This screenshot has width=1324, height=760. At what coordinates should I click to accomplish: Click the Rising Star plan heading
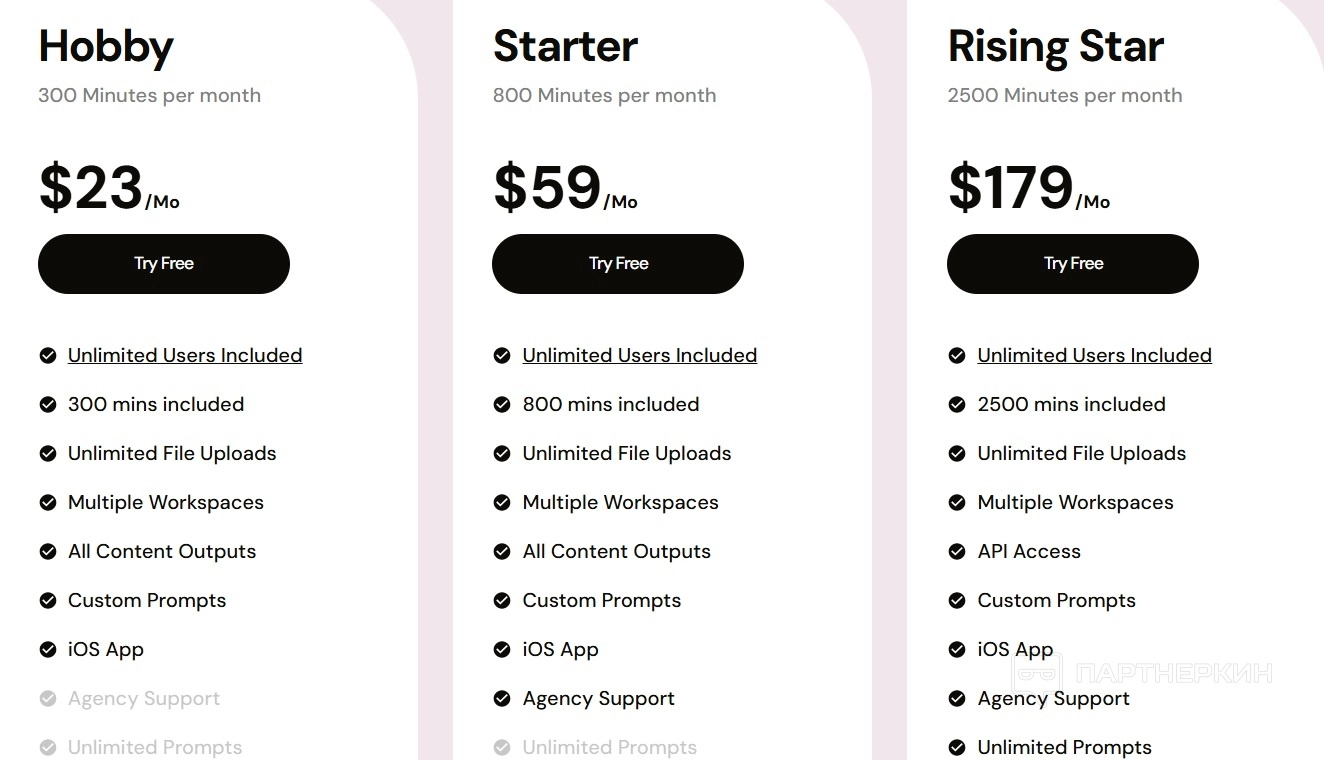[x=1055, y=46]
